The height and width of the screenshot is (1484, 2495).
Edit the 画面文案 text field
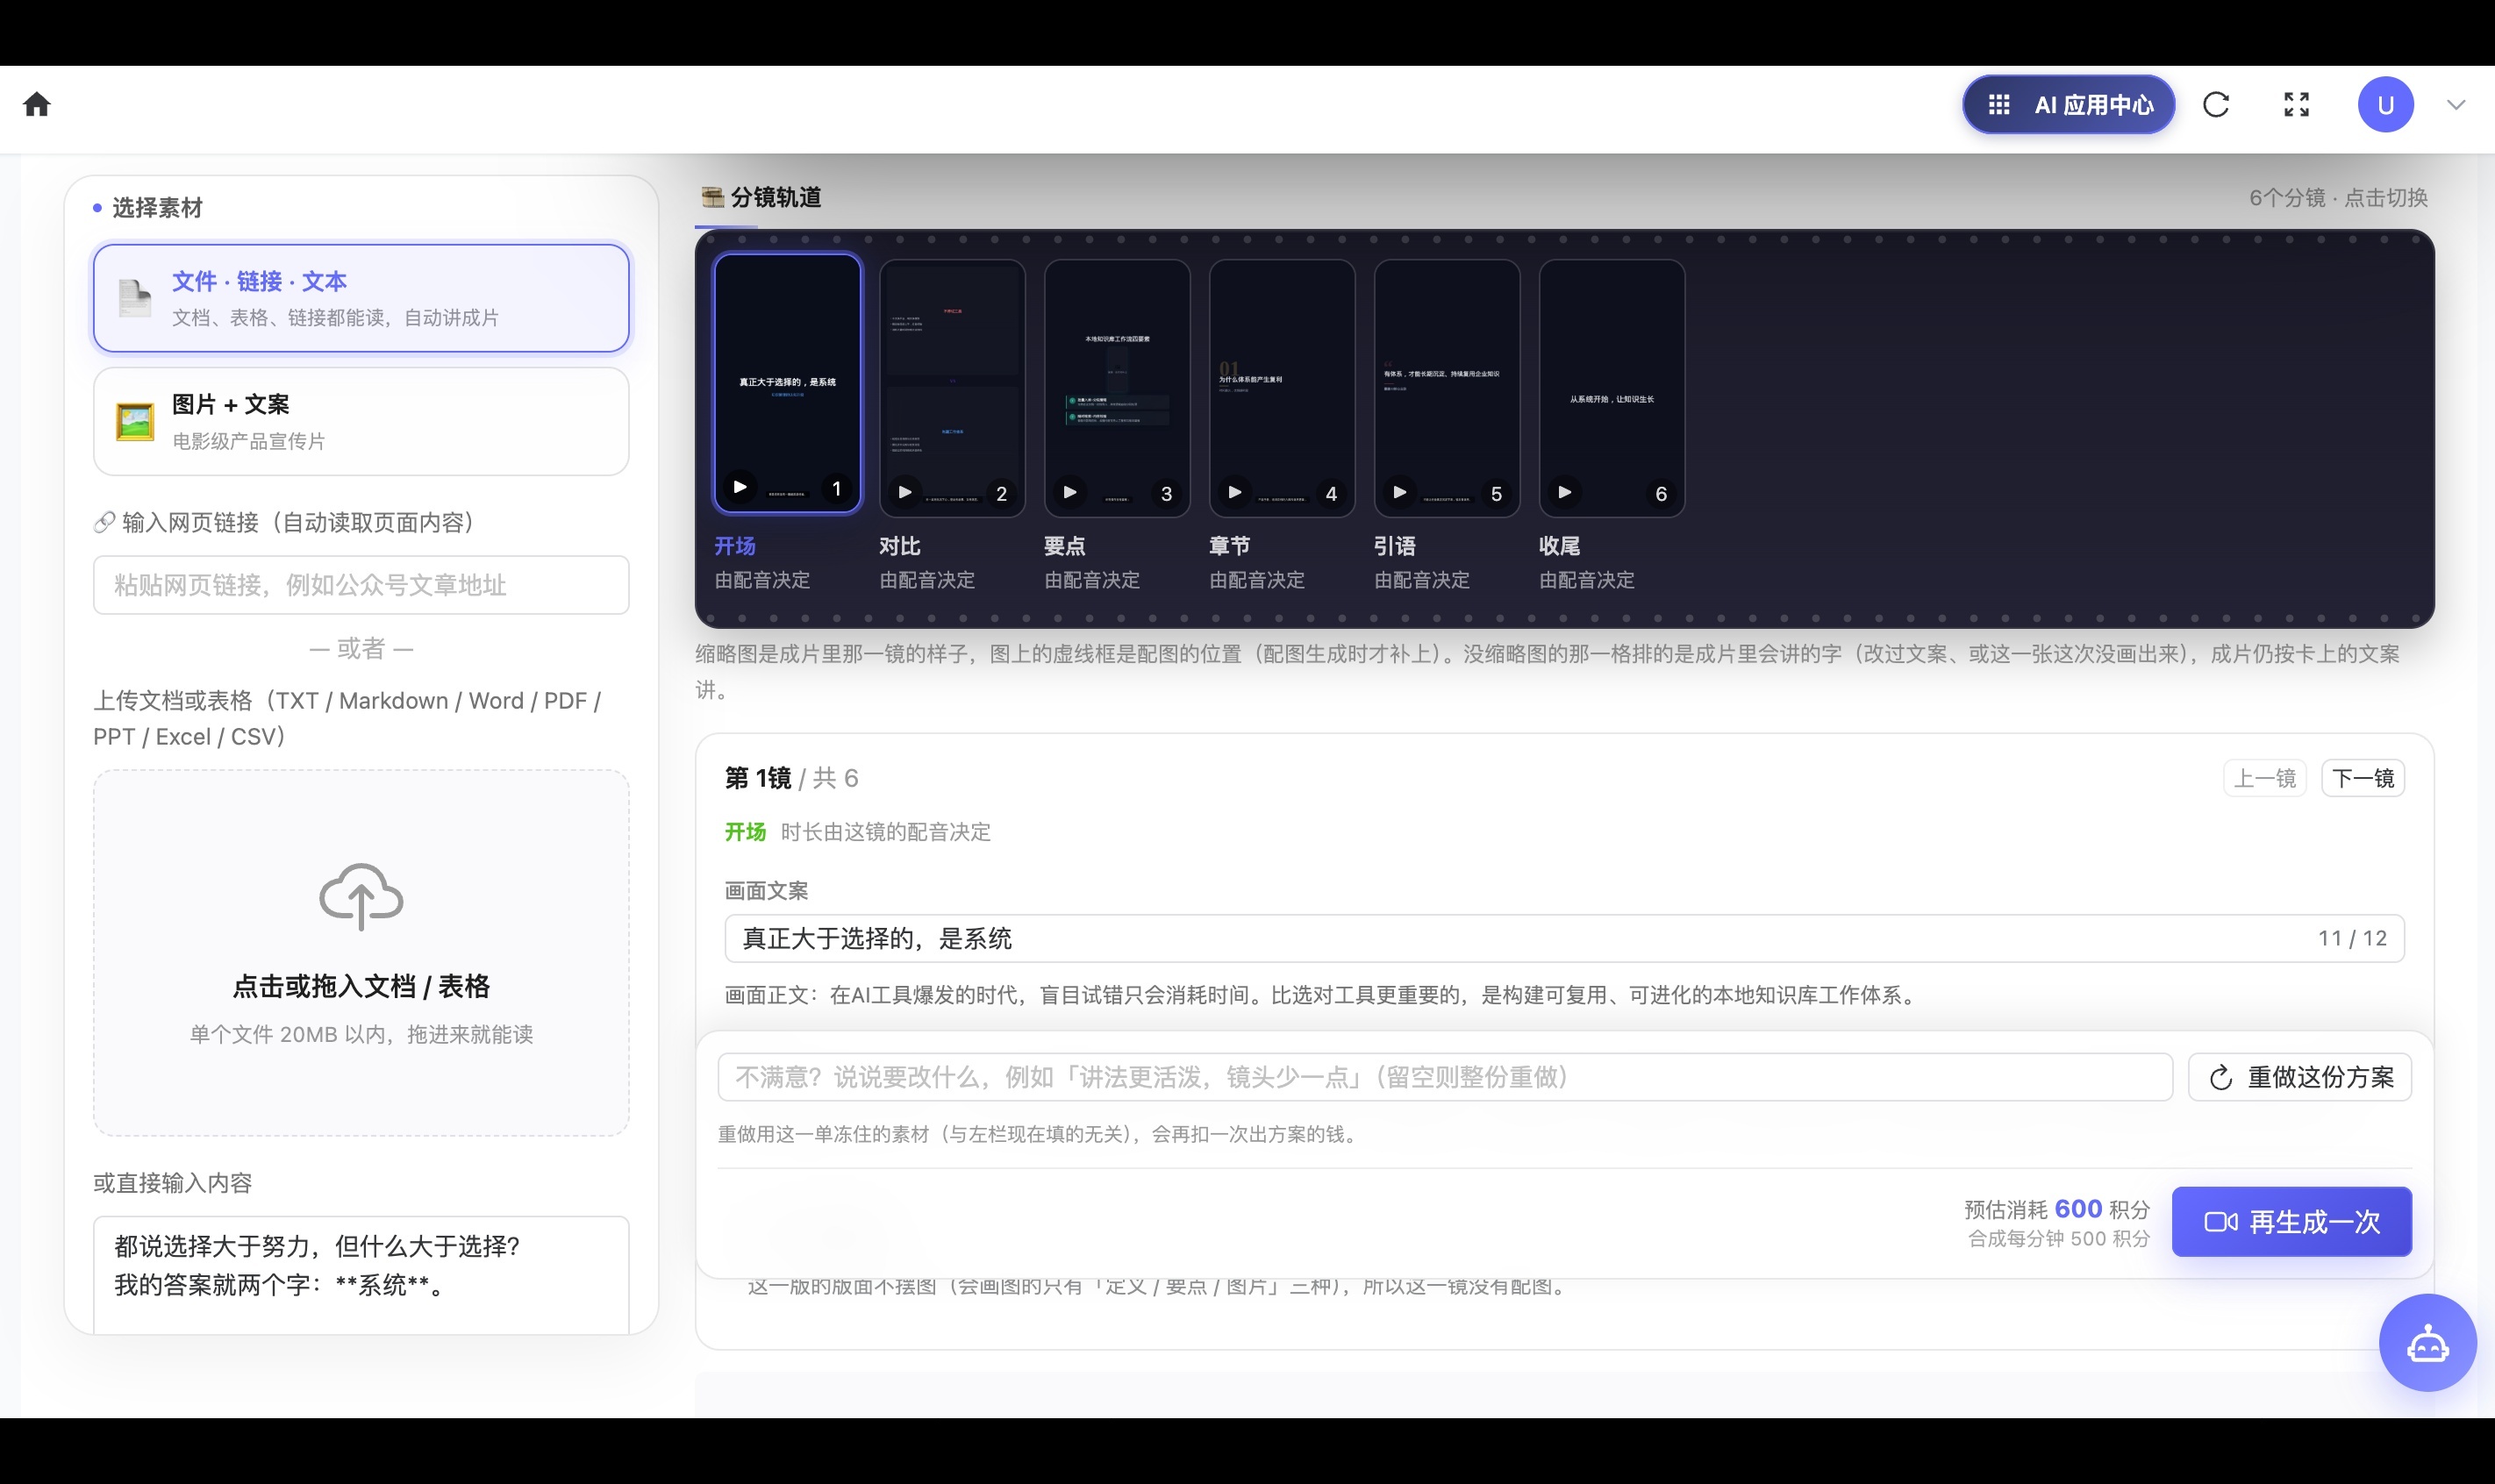coord(1564,938)
